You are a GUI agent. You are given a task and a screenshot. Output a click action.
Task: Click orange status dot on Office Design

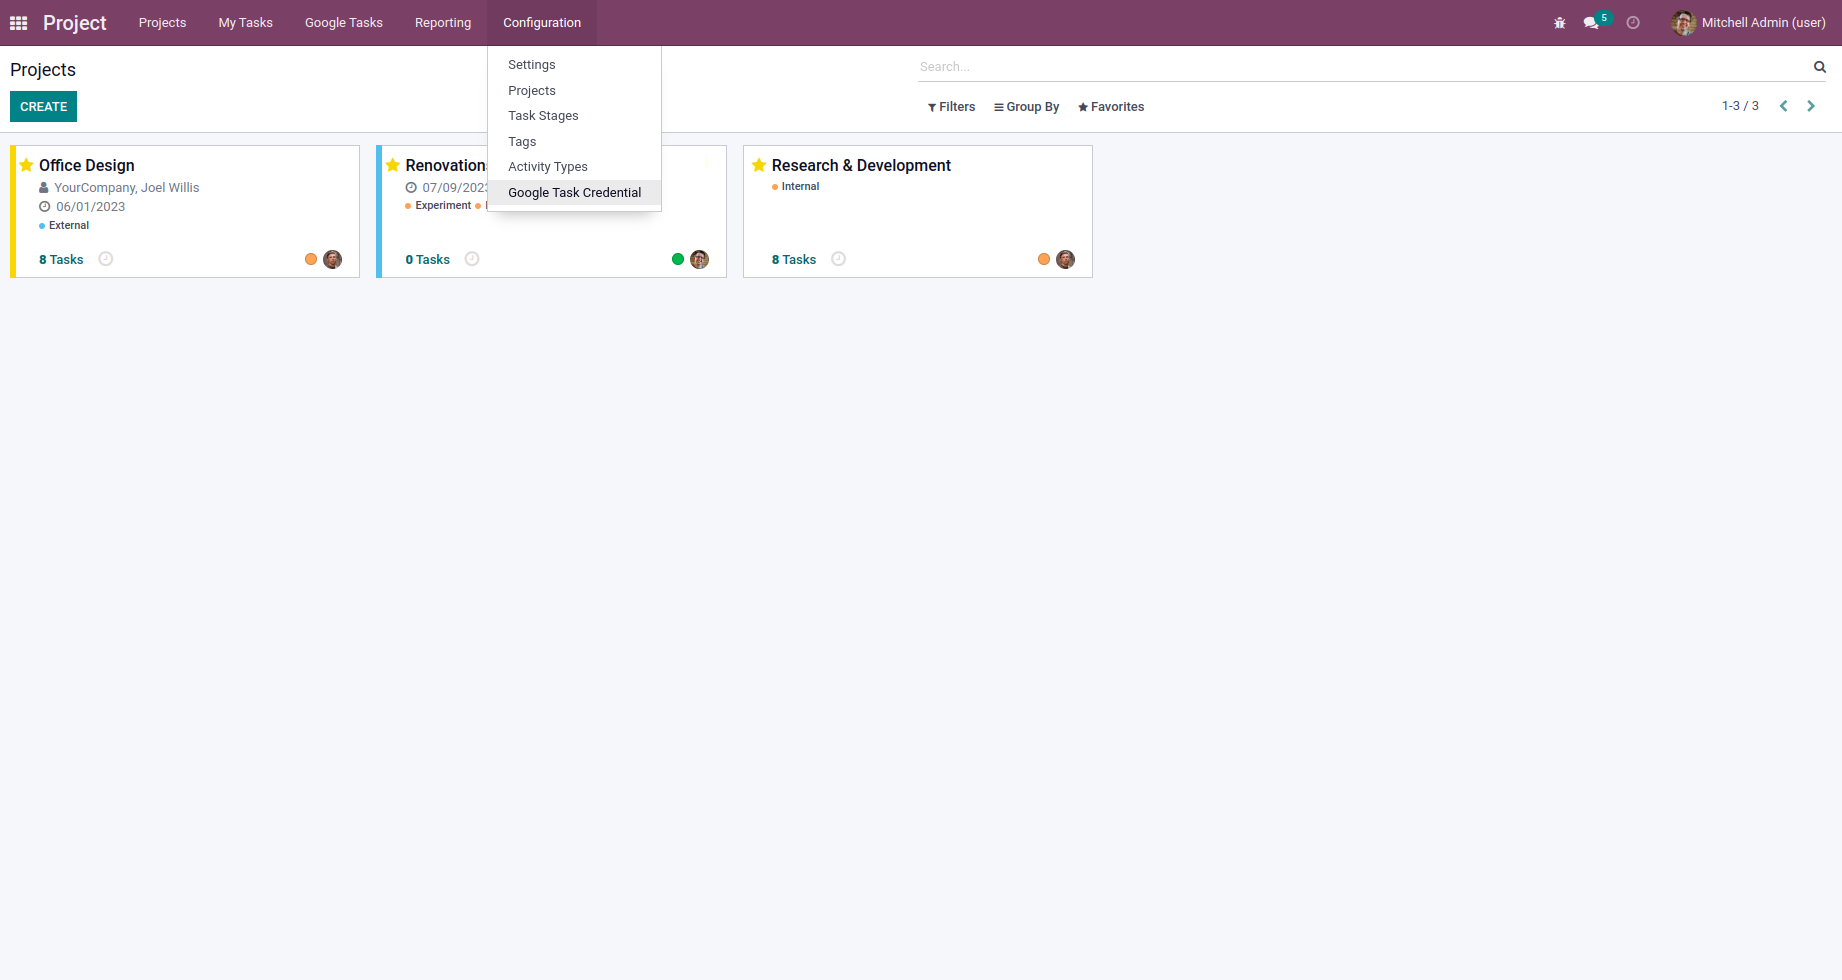pyautogui.click(x=311, y=259)
